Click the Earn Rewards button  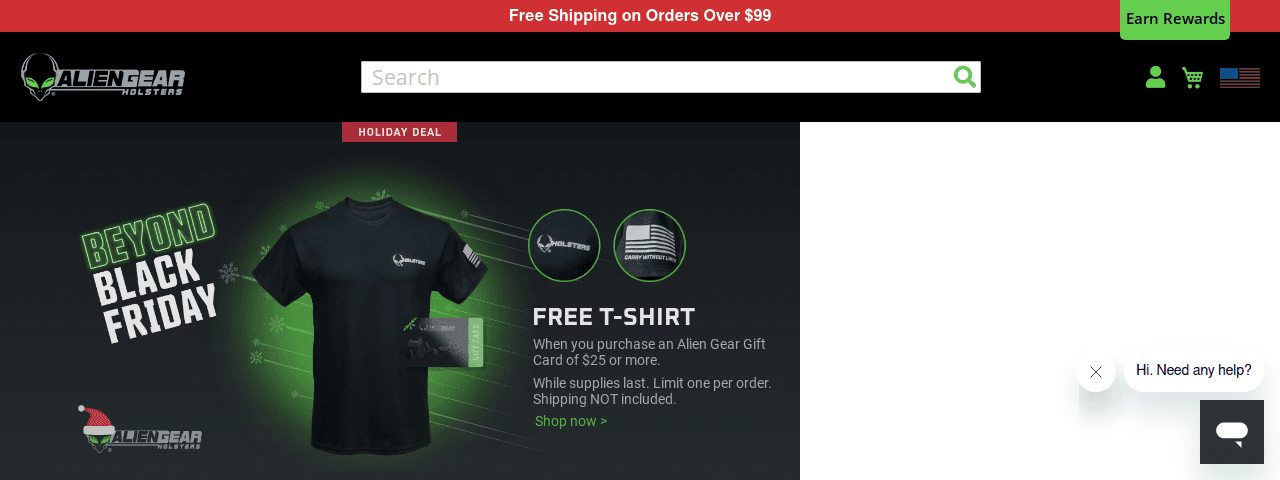(1175, 19)
